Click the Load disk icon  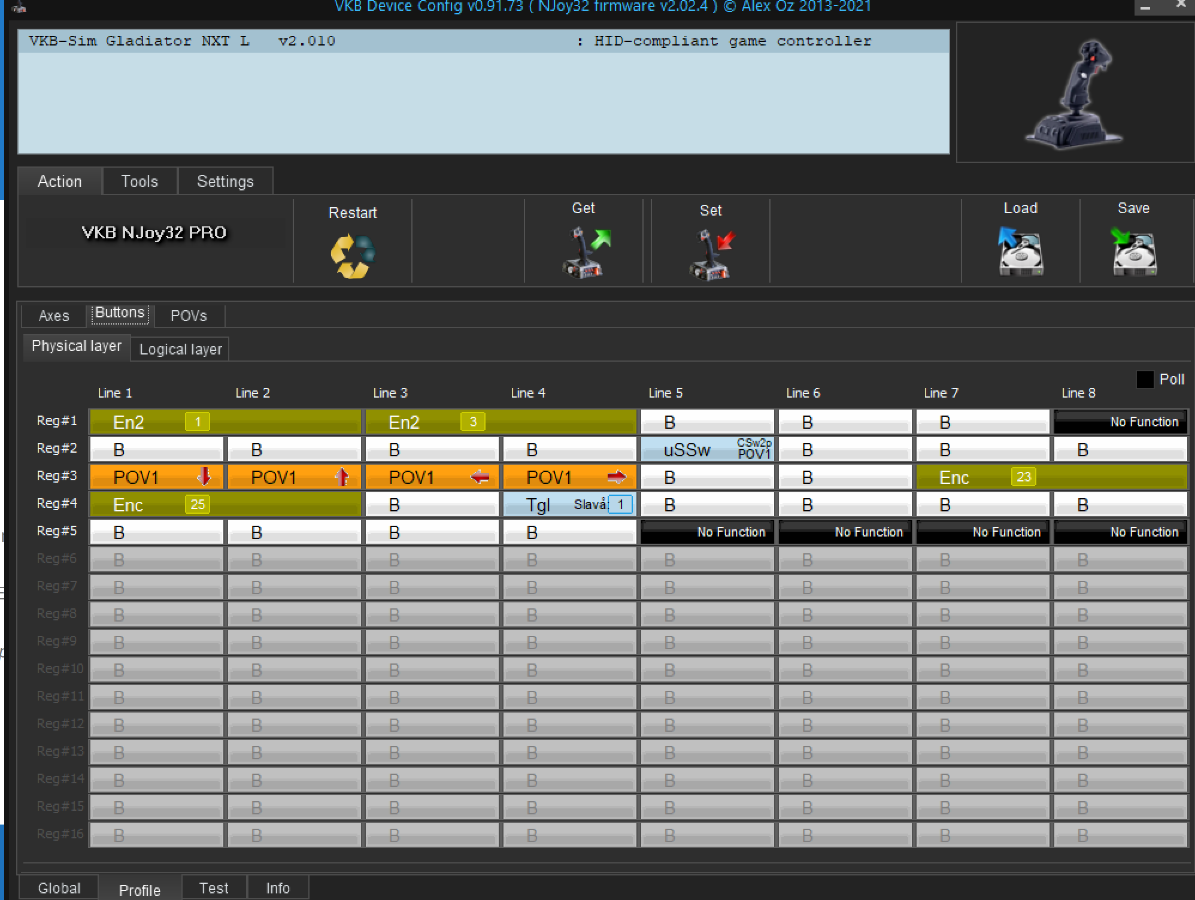tap(1020, 250)
